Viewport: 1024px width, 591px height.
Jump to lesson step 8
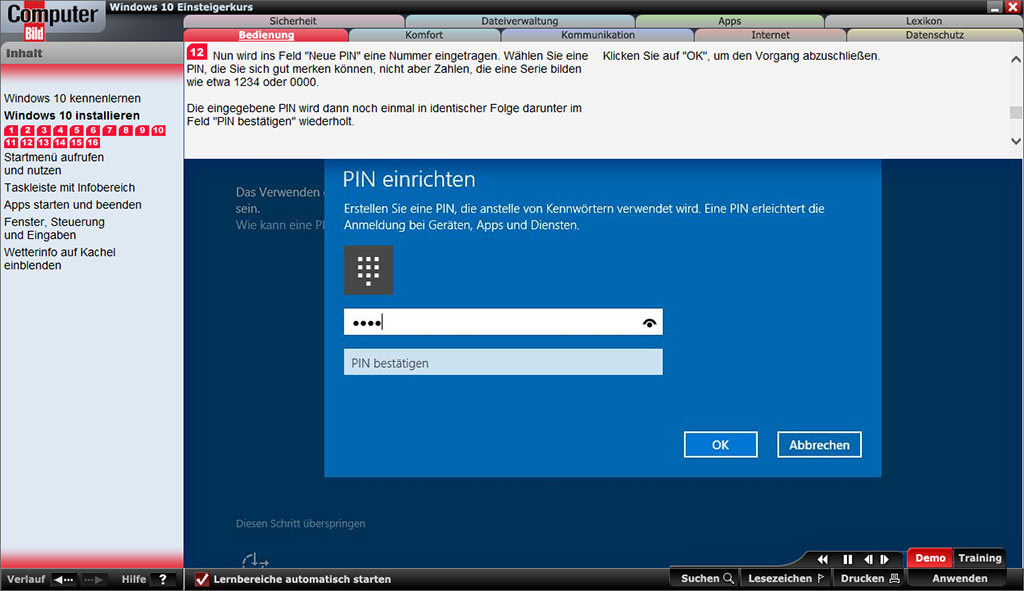125,130
